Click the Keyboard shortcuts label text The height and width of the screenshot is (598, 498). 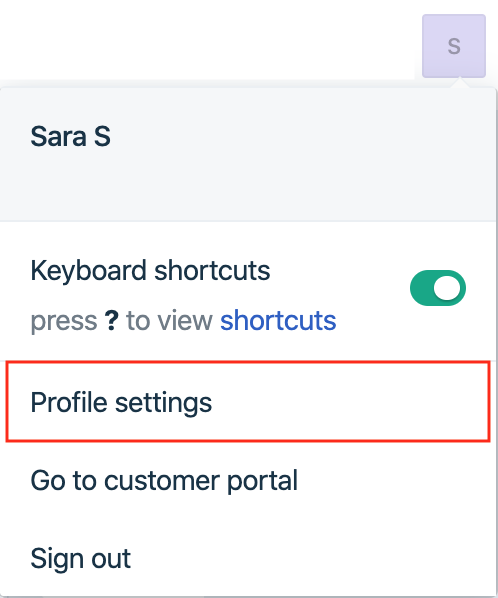click(150, 271)
